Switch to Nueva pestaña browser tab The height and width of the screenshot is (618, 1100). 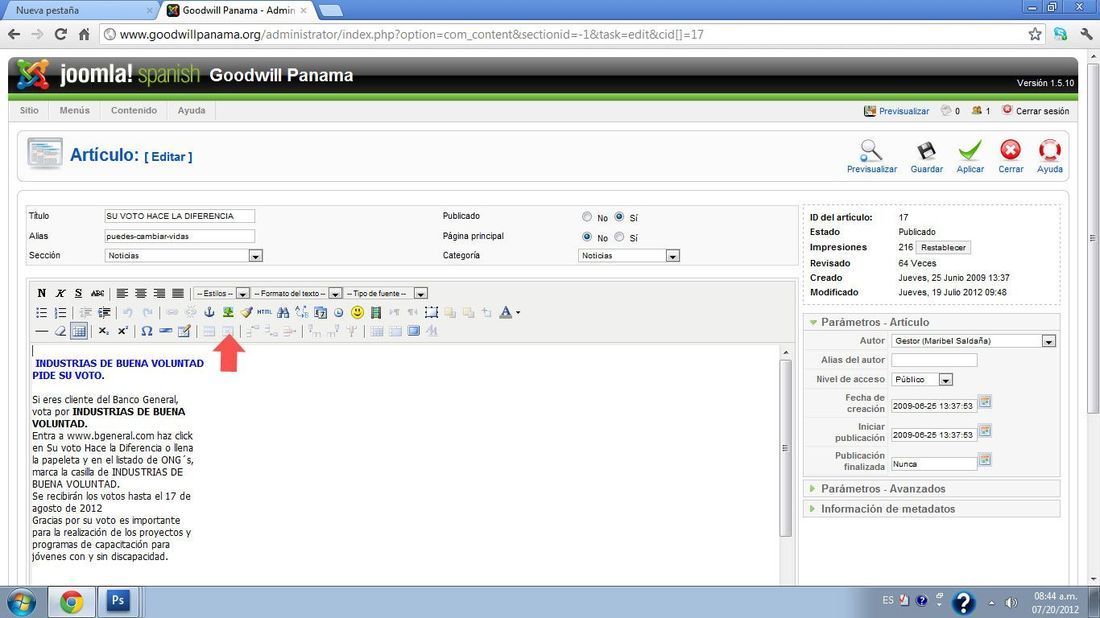click(x=79, y=11)
